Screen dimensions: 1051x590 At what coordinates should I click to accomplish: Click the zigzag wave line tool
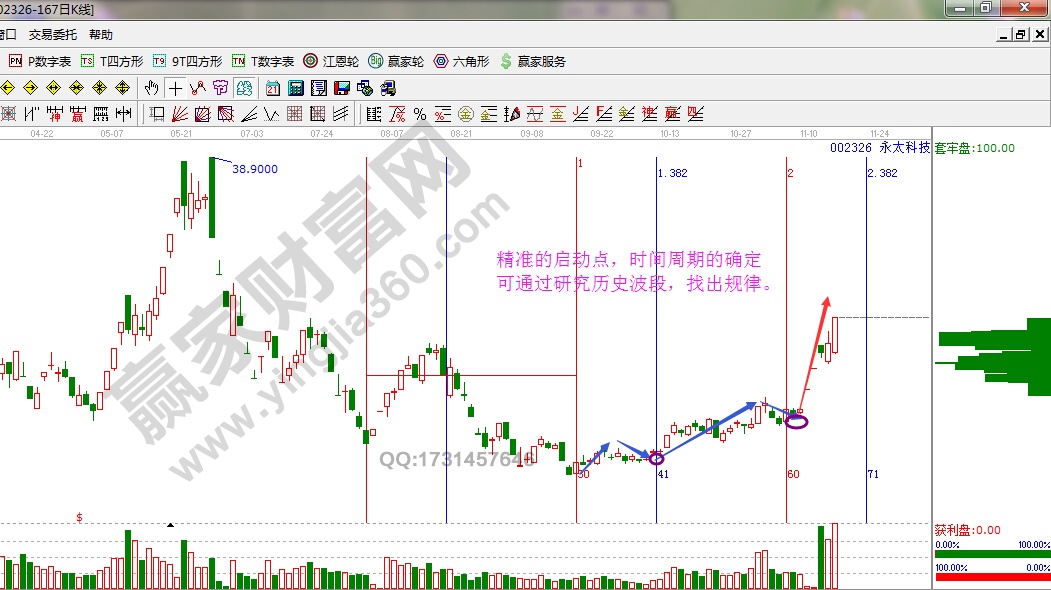[x=197, y=88]
